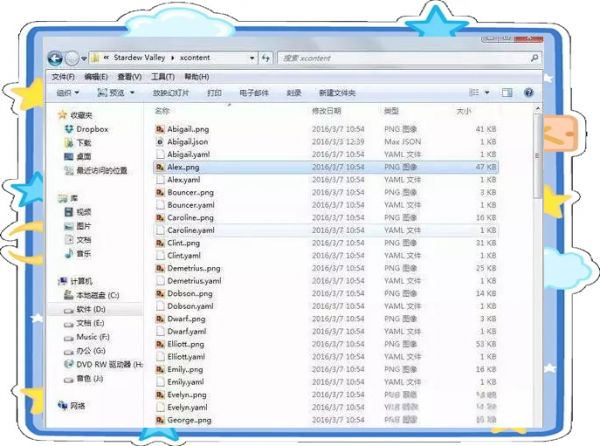Screen dimensions: 600x446
Task: Click the 打印 button
Action: (214, 93)
